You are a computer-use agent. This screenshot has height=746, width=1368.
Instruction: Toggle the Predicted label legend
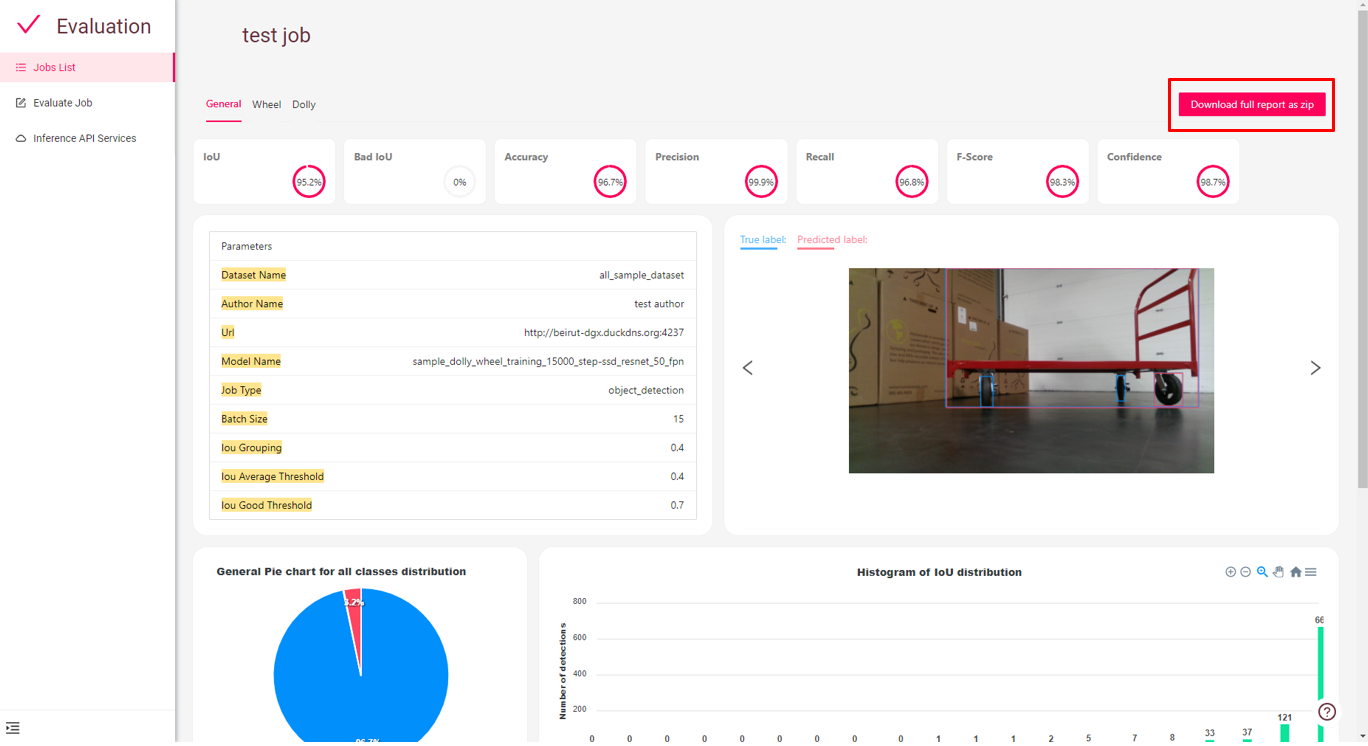click(x=832, y=240)
